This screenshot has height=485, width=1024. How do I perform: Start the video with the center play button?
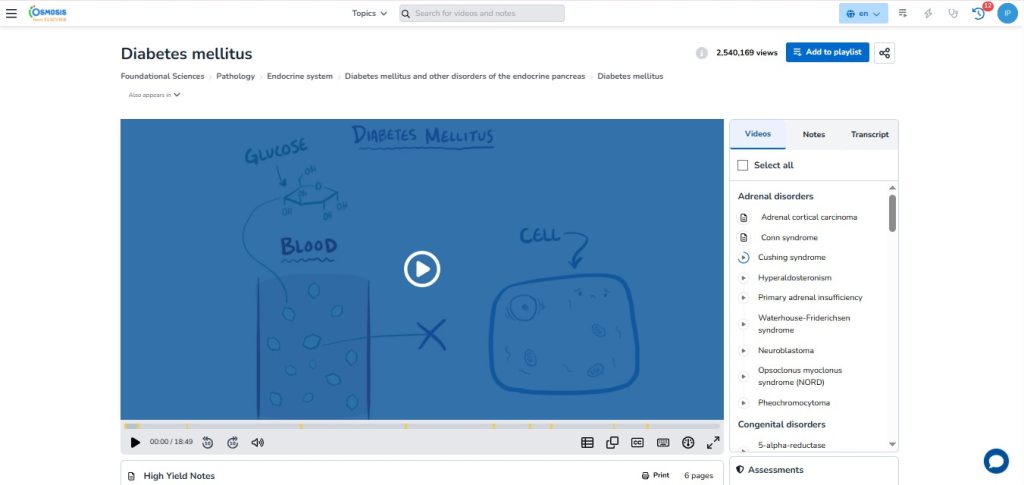click(x=422, y=269)
